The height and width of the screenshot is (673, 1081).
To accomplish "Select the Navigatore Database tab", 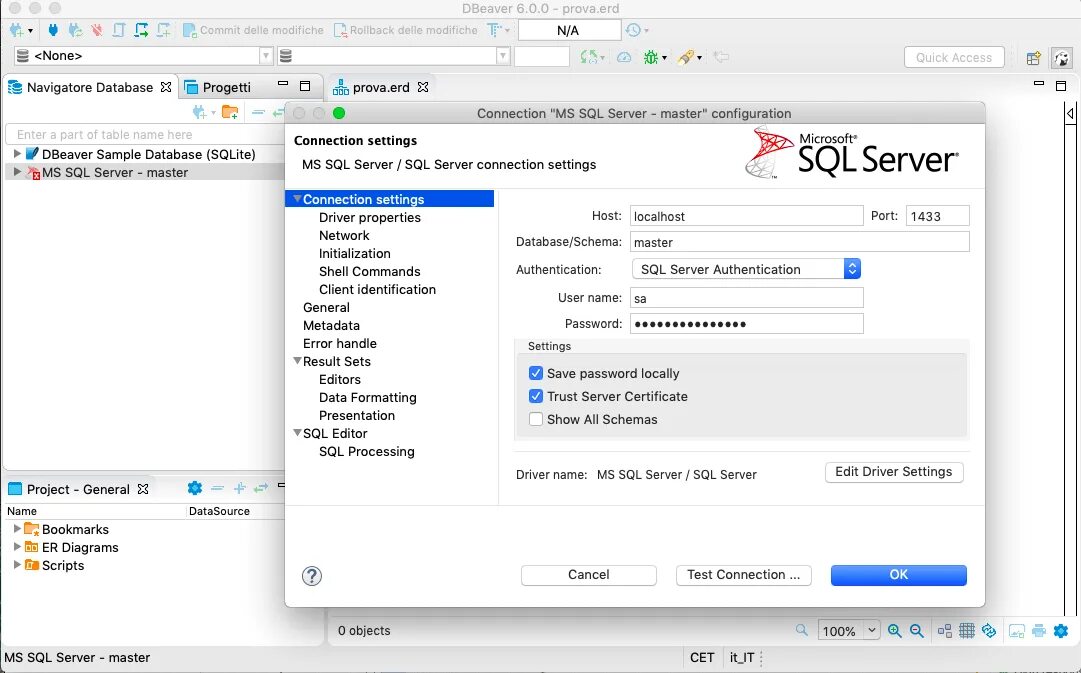I will pos(89,88).
